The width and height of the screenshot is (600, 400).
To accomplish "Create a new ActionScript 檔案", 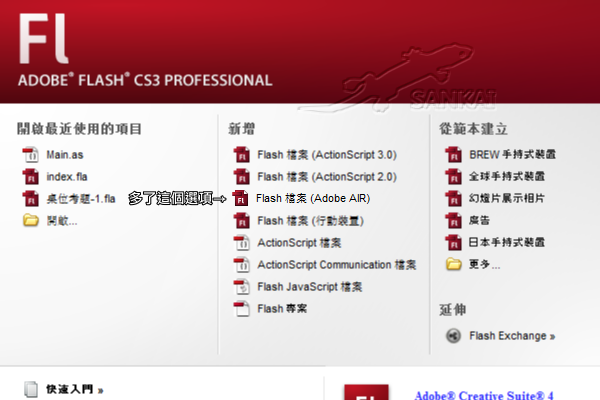I will [x=299, y=243].
